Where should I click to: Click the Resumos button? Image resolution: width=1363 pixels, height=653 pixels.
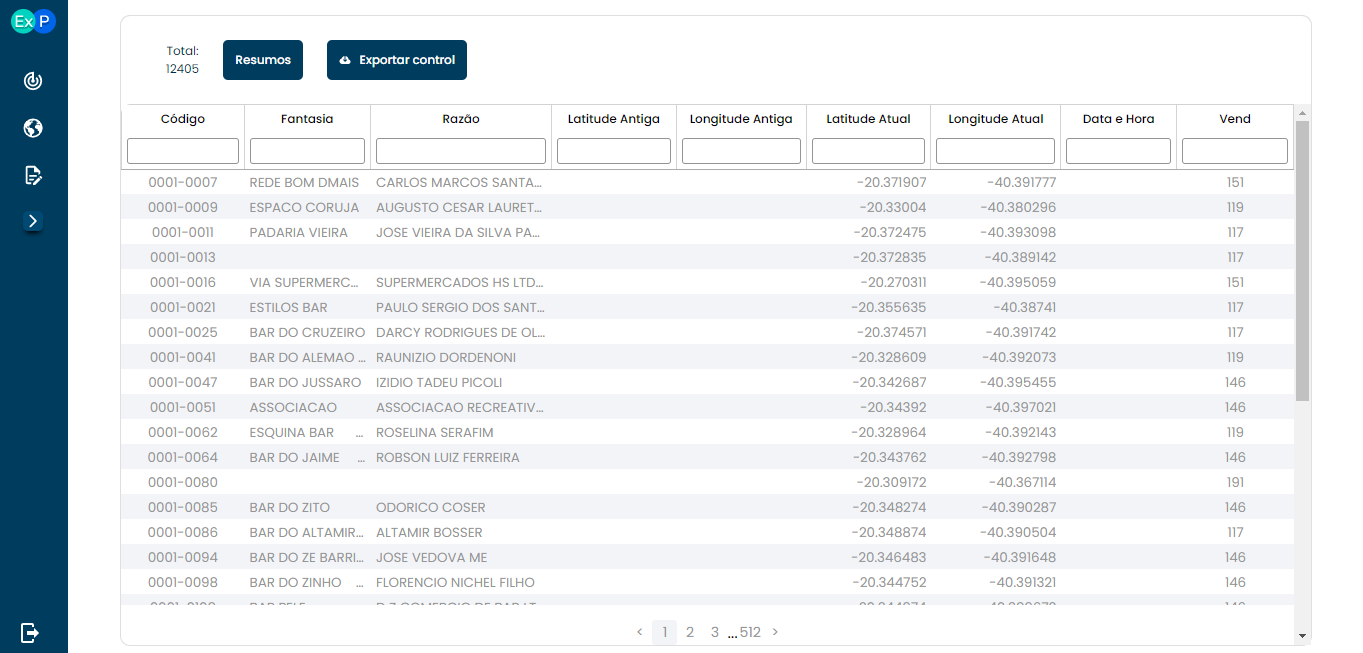click(x=263, y=60)
